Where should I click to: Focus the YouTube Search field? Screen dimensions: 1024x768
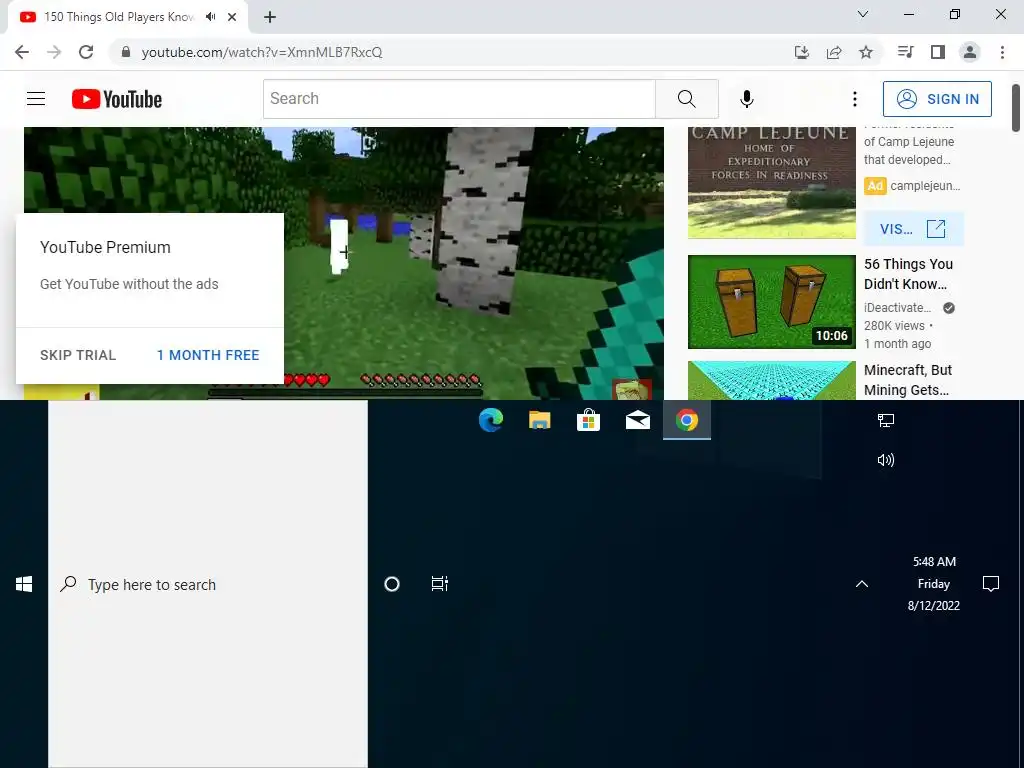pos(459,99)
